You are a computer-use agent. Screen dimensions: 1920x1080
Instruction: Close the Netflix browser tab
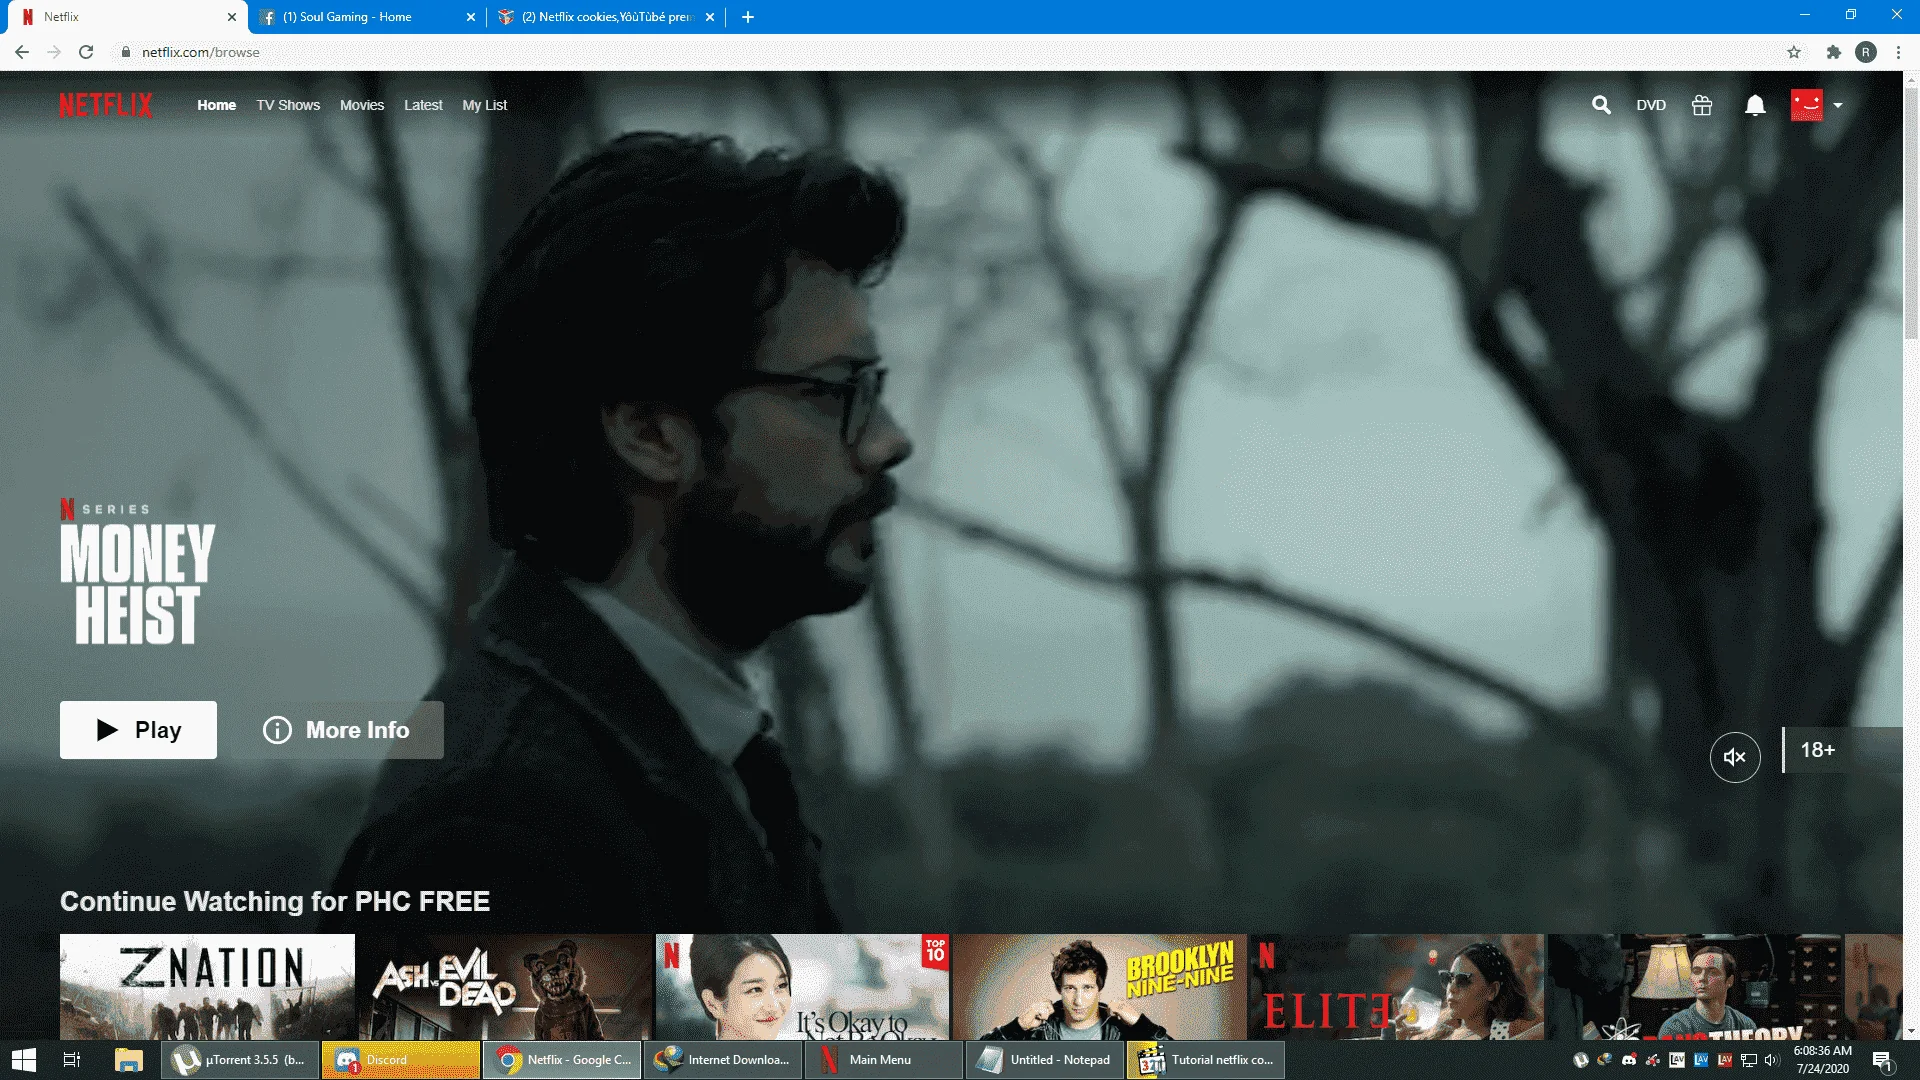(232, 17)
